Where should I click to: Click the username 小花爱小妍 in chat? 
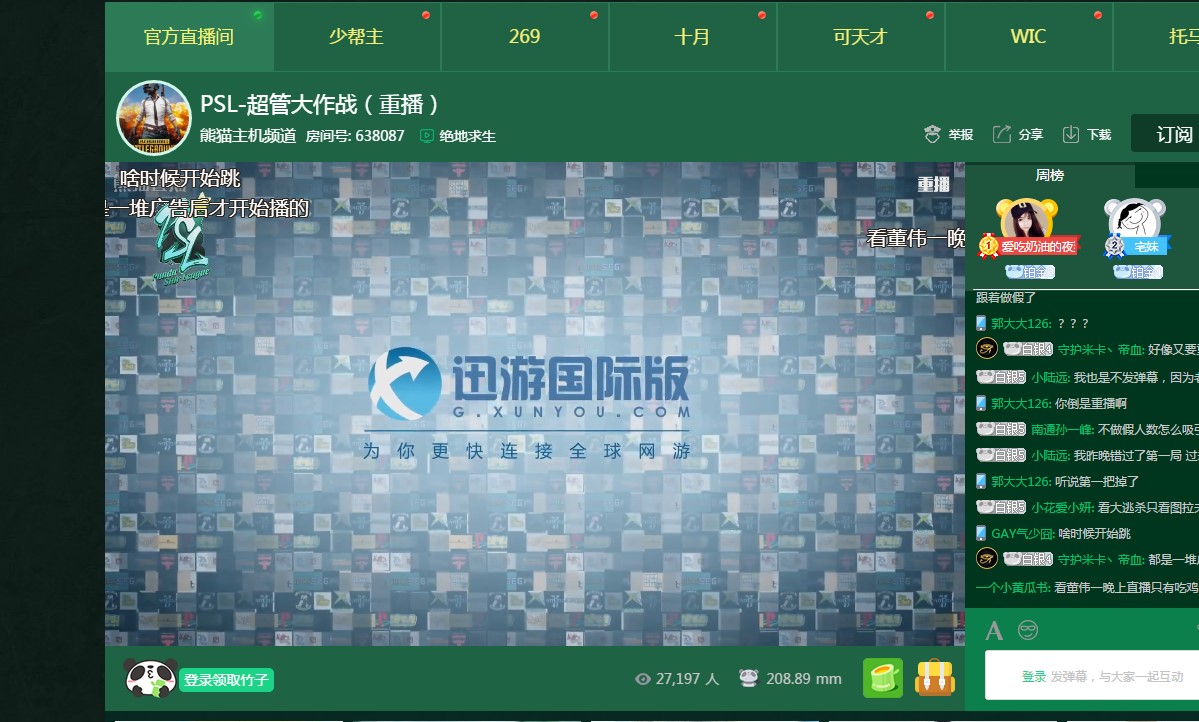[x=1063, y=508]
